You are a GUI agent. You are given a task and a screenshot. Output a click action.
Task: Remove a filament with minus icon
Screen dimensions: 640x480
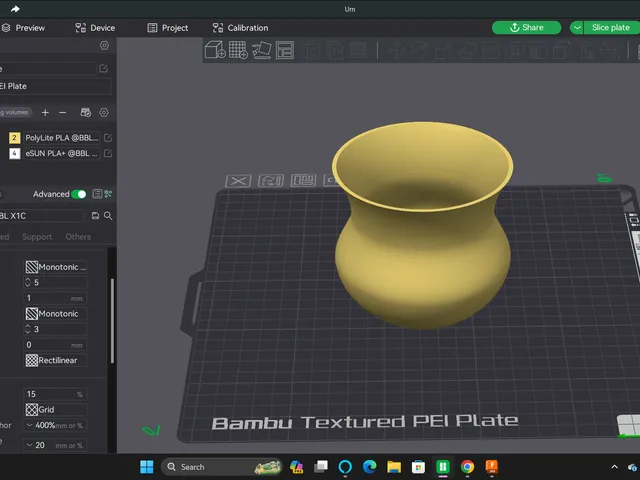pyautogui.click(x=62, y=112)
